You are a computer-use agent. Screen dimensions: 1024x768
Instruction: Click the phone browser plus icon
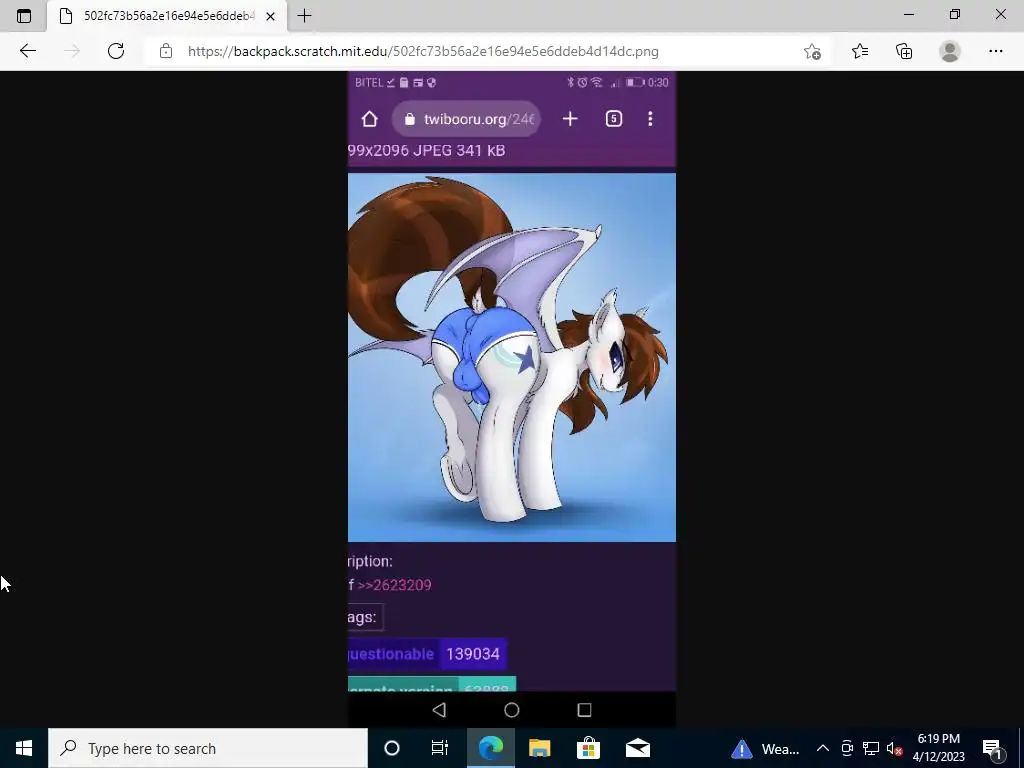tap(570, 119)
